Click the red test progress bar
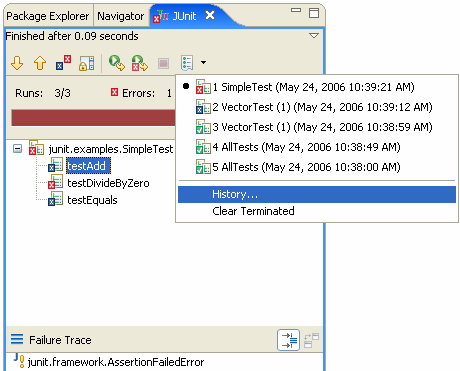The width and height of the screenshot is (460, 371). 93,118
